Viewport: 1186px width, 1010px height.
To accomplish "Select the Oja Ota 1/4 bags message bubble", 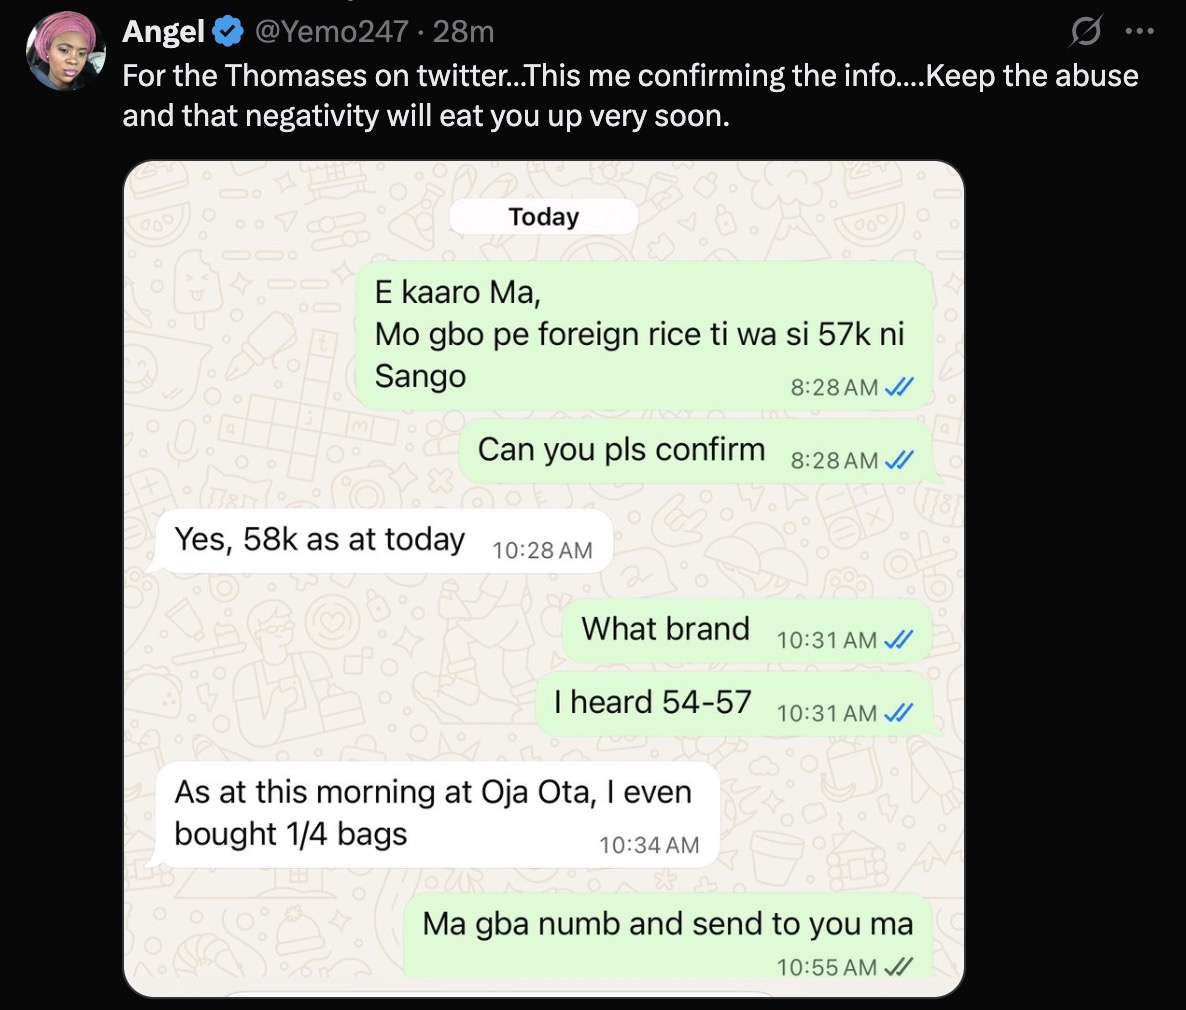I will pos(437,813).
